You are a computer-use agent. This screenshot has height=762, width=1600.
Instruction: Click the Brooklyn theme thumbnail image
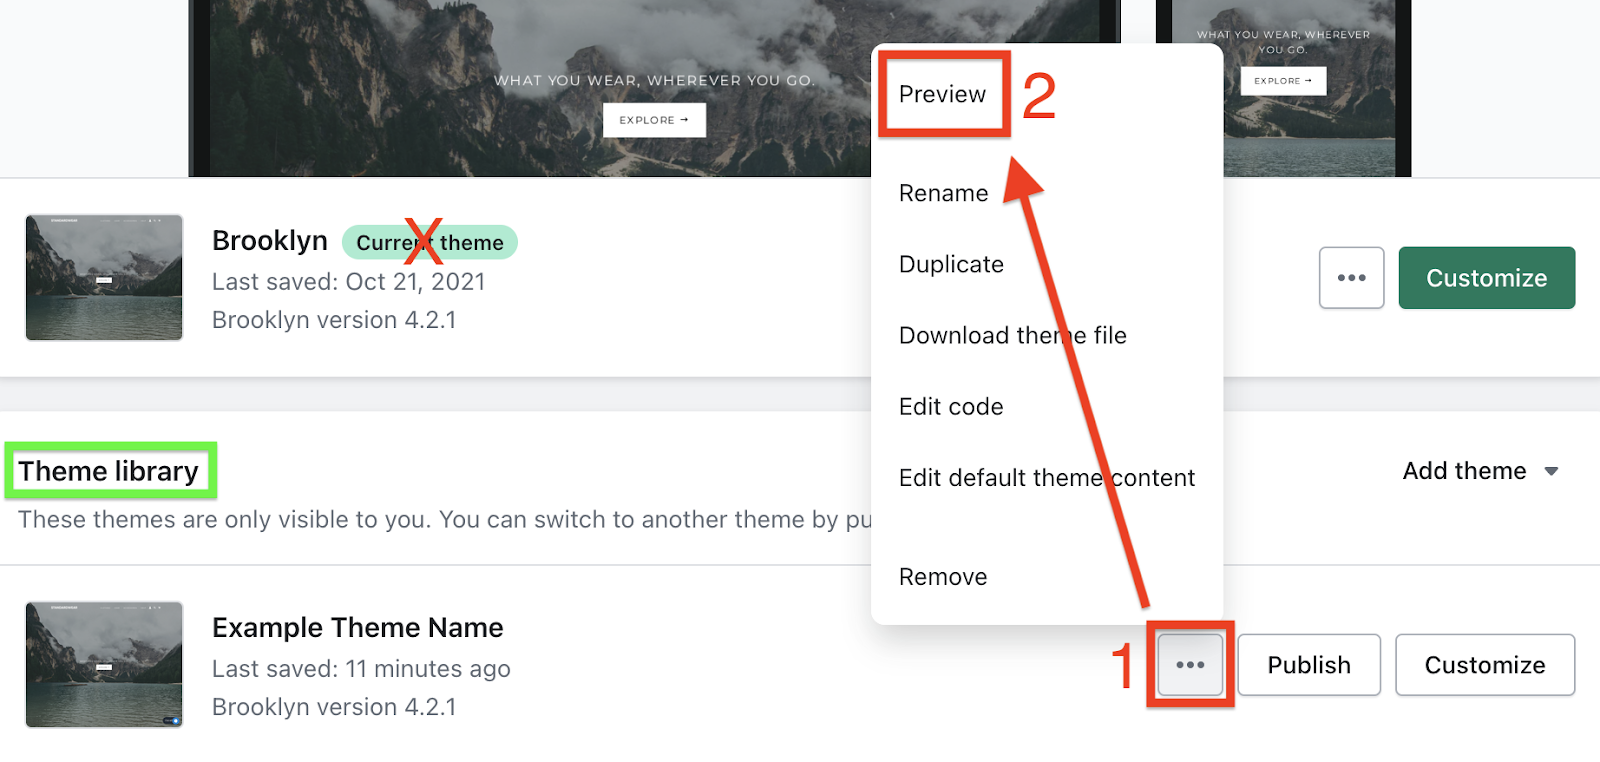104,277
